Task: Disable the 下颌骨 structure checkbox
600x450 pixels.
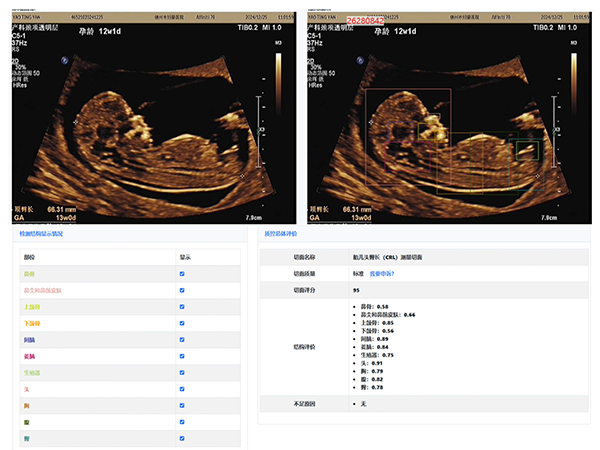Action: pos(181,323)
